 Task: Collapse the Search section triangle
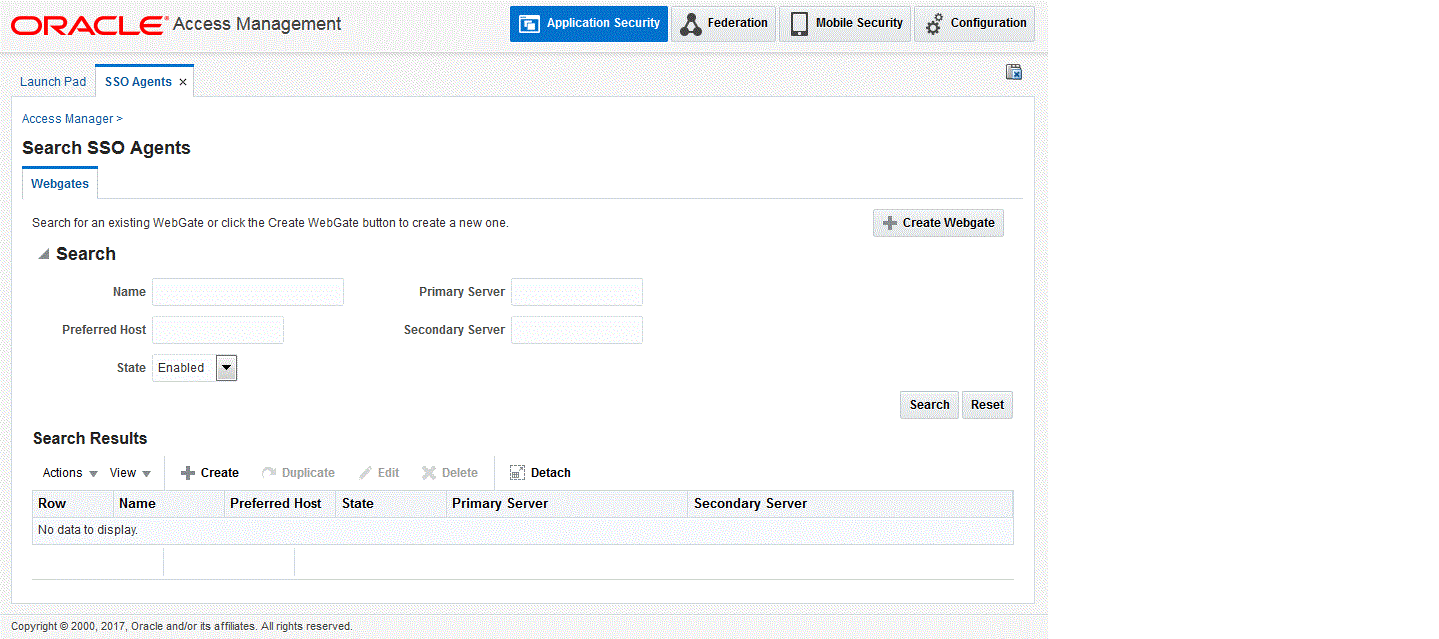coord(43,255)
